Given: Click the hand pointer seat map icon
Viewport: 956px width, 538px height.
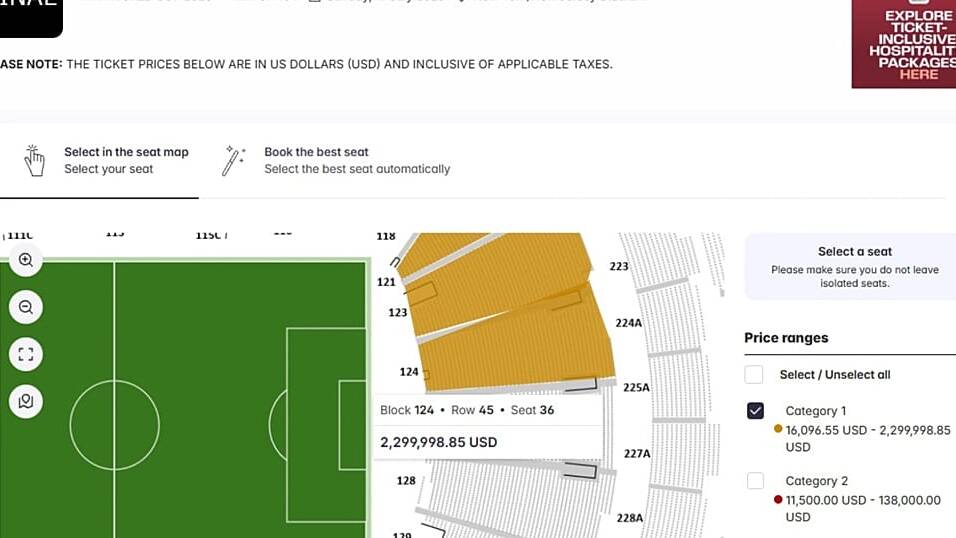Looking at the screenshot, I should (x=35, y=160).
